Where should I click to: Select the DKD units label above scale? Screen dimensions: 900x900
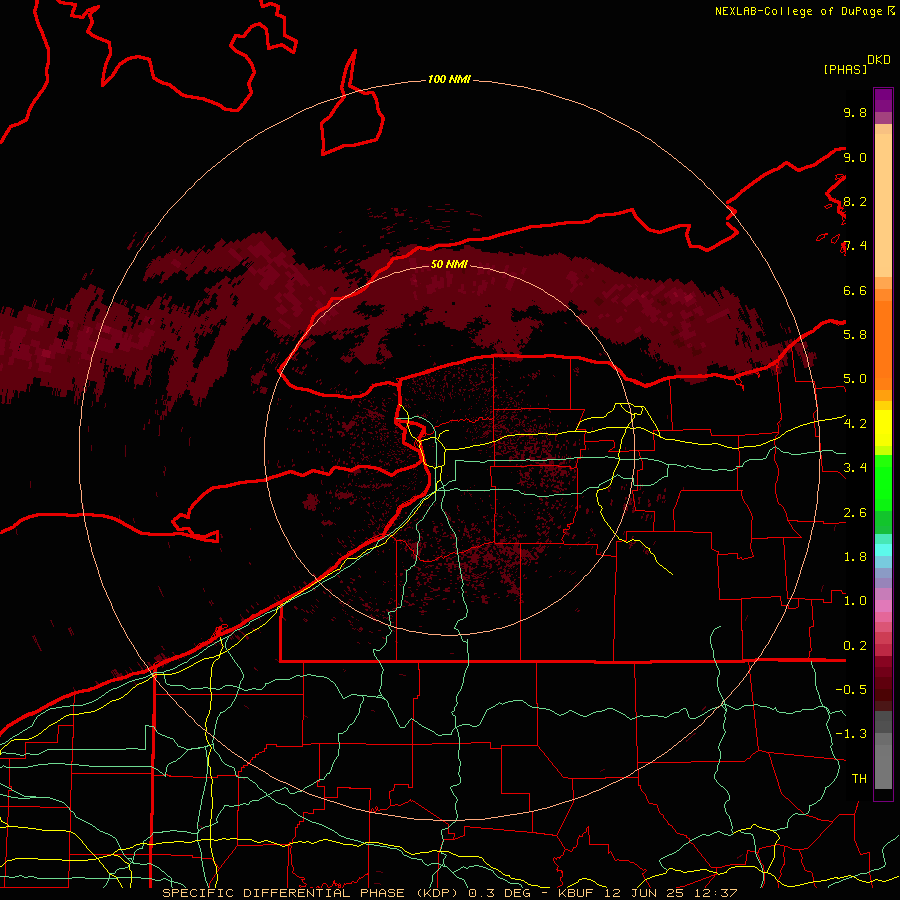point(879,60)
